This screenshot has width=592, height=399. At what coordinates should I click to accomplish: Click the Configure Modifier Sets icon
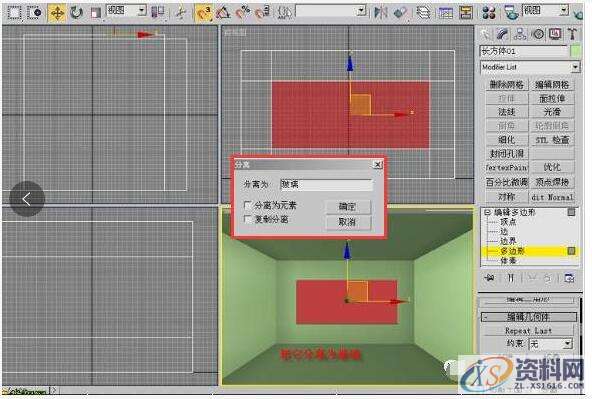tap(569, 278)
